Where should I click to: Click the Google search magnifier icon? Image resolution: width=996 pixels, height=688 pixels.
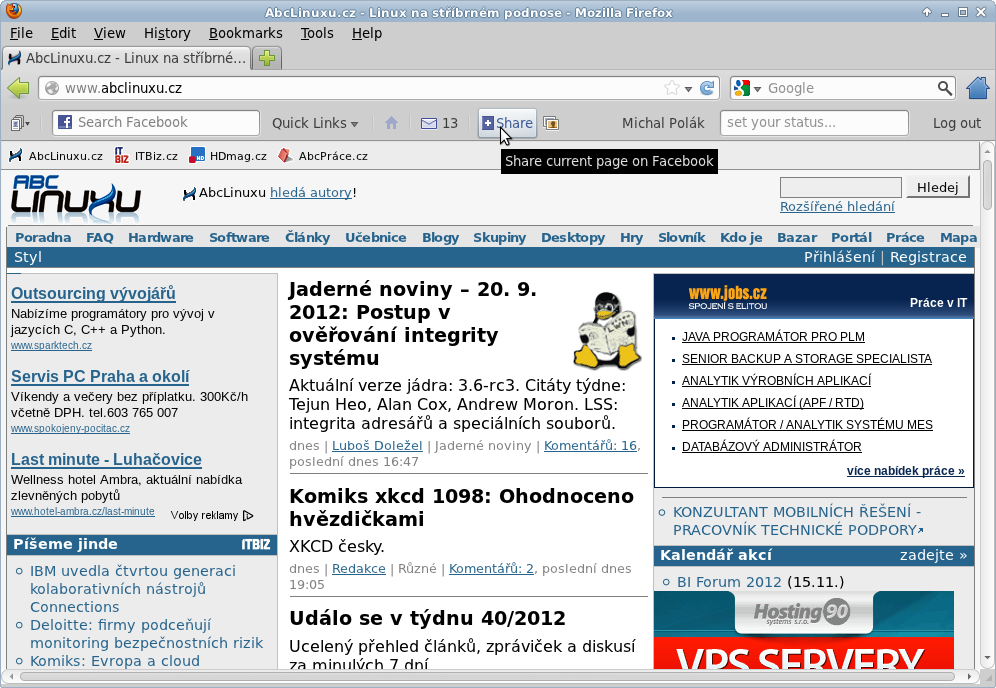pos(945,88)
